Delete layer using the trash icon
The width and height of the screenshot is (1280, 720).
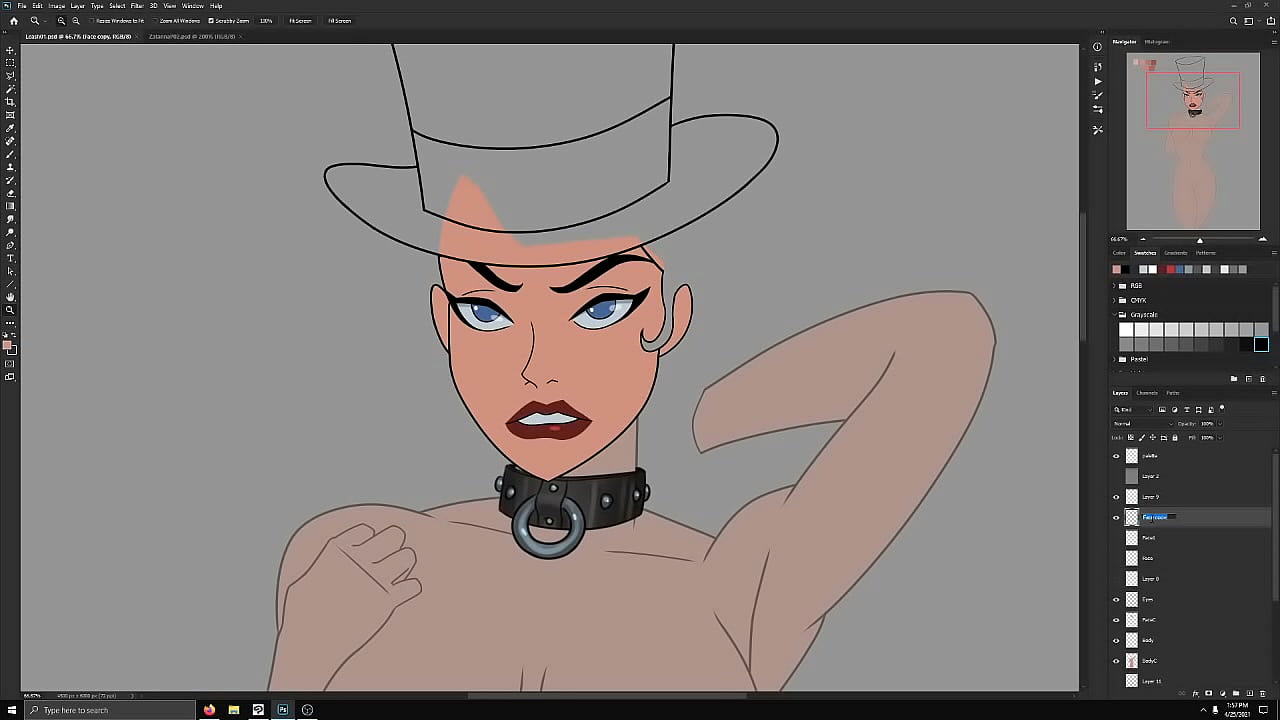[x=1262, y=693]
